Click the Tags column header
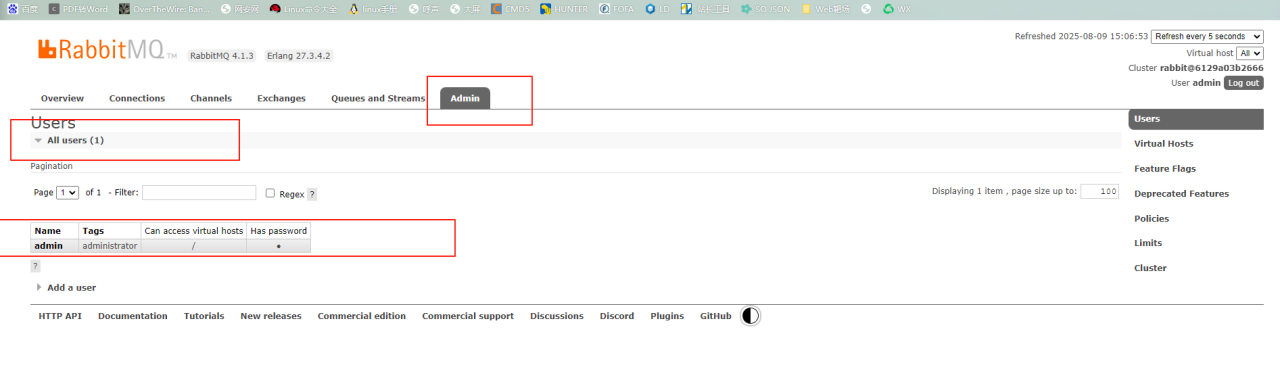The width and height of the screenshot is (1280, 386). (x=110, y=231)
